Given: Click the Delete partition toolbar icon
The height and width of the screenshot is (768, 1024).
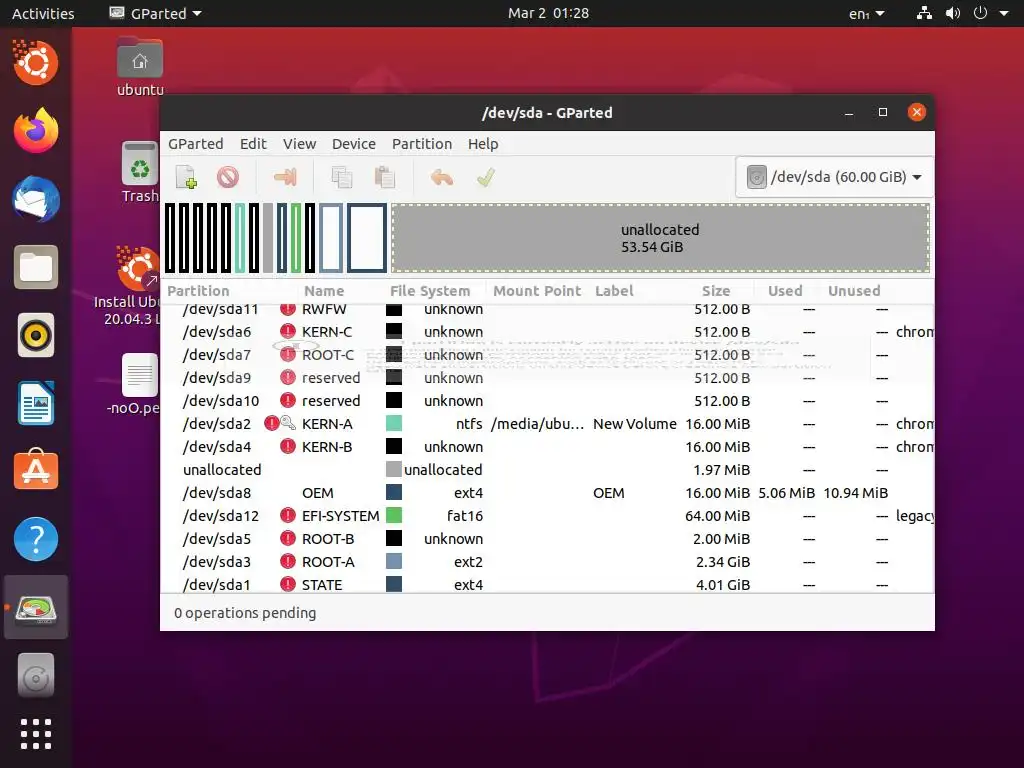Looking at the screenshot, I should click(x=228, y=177).
